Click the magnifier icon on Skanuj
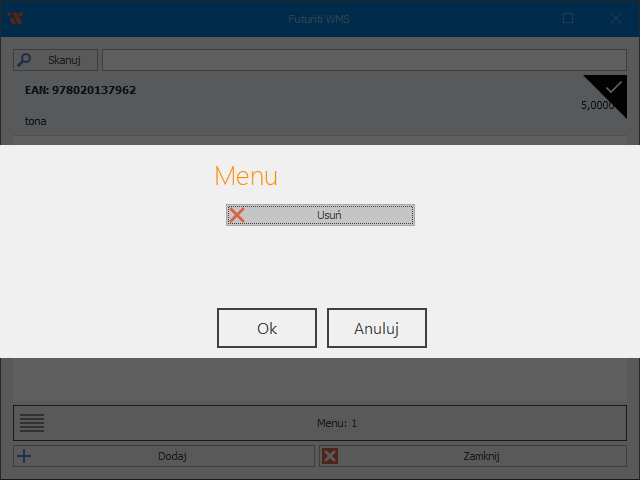Viewport: 640px width, 480px height. (25, 60)
